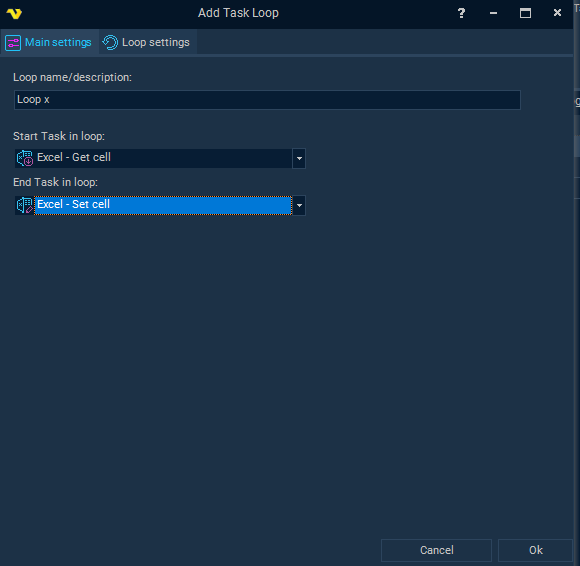Switch to the Loop settings tab
Viewport: 580px width, 566px height.
pyautogui.click(x=147, y=43)
